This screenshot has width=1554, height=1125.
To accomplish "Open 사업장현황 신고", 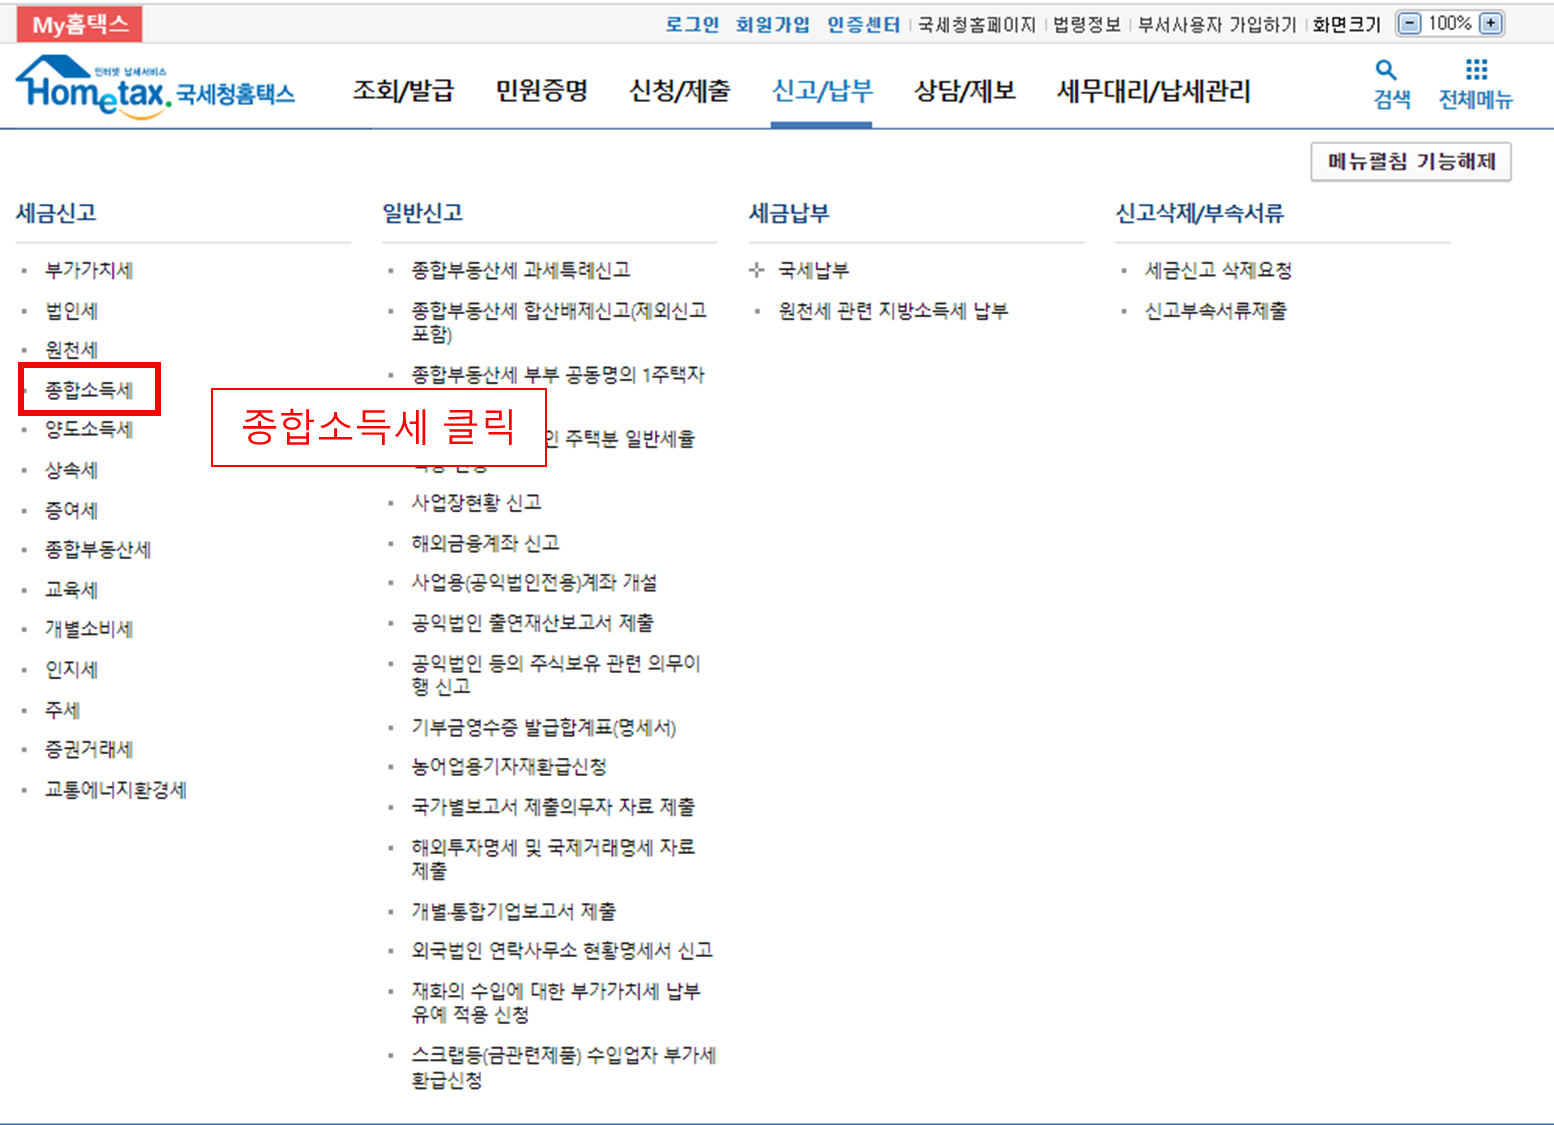I will (x=479, y=502).
